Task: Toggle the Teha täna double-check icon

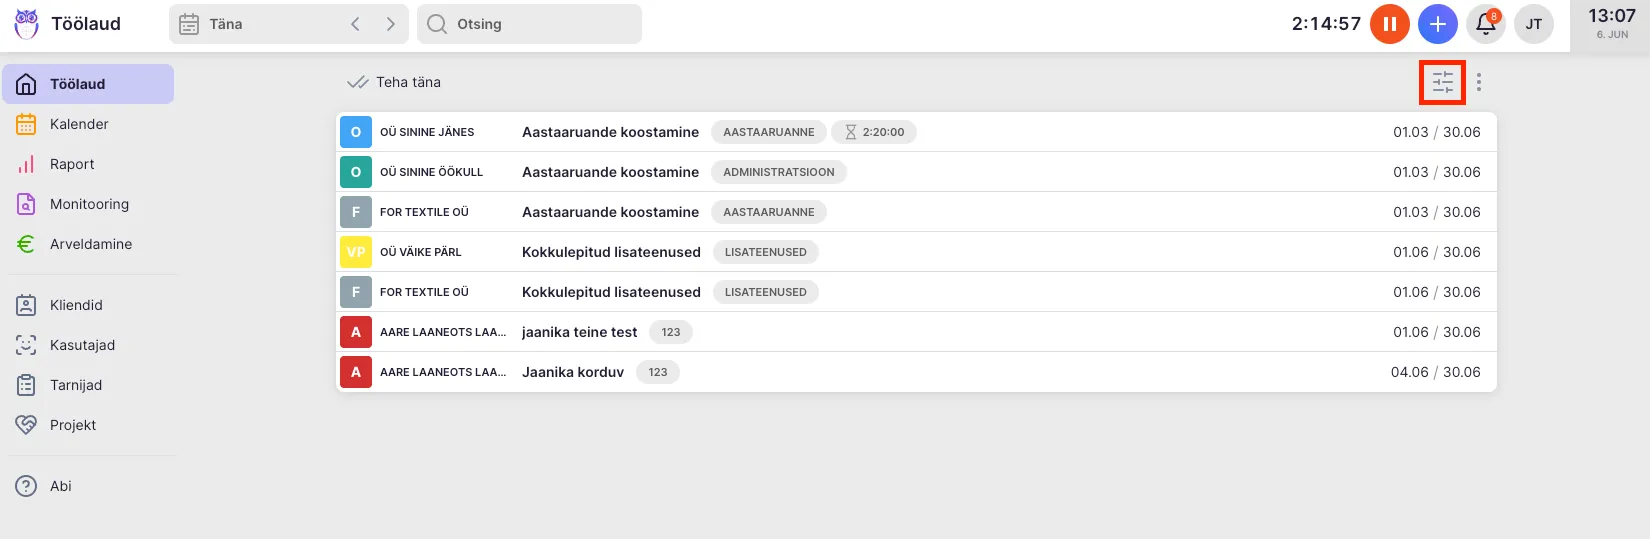Action: point(357,82)
